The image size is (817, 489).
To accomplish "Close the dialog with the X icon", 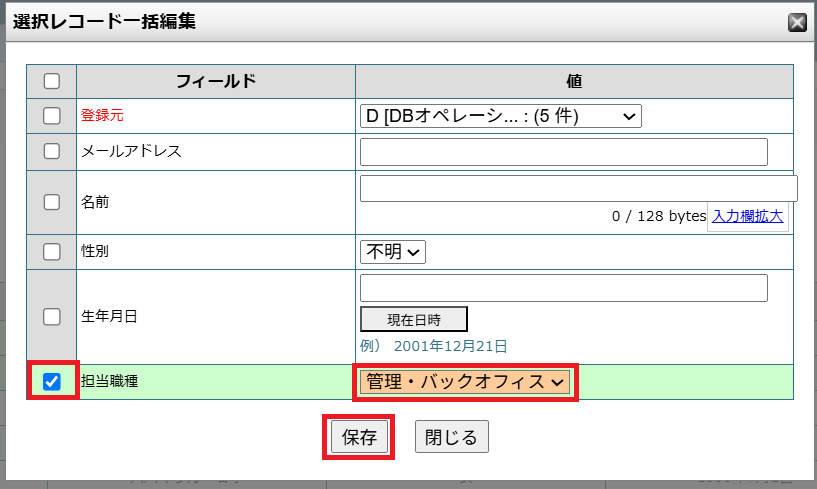I will (x=797, y=23).
